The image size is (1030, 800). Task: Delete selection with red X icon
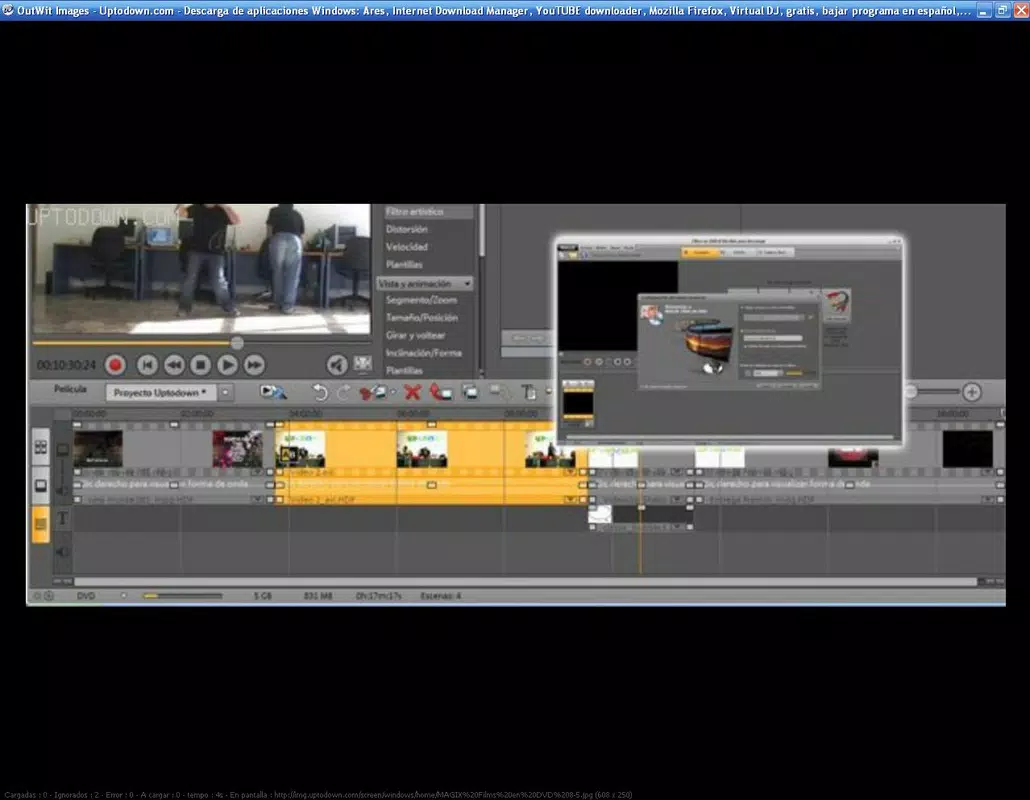413,393
